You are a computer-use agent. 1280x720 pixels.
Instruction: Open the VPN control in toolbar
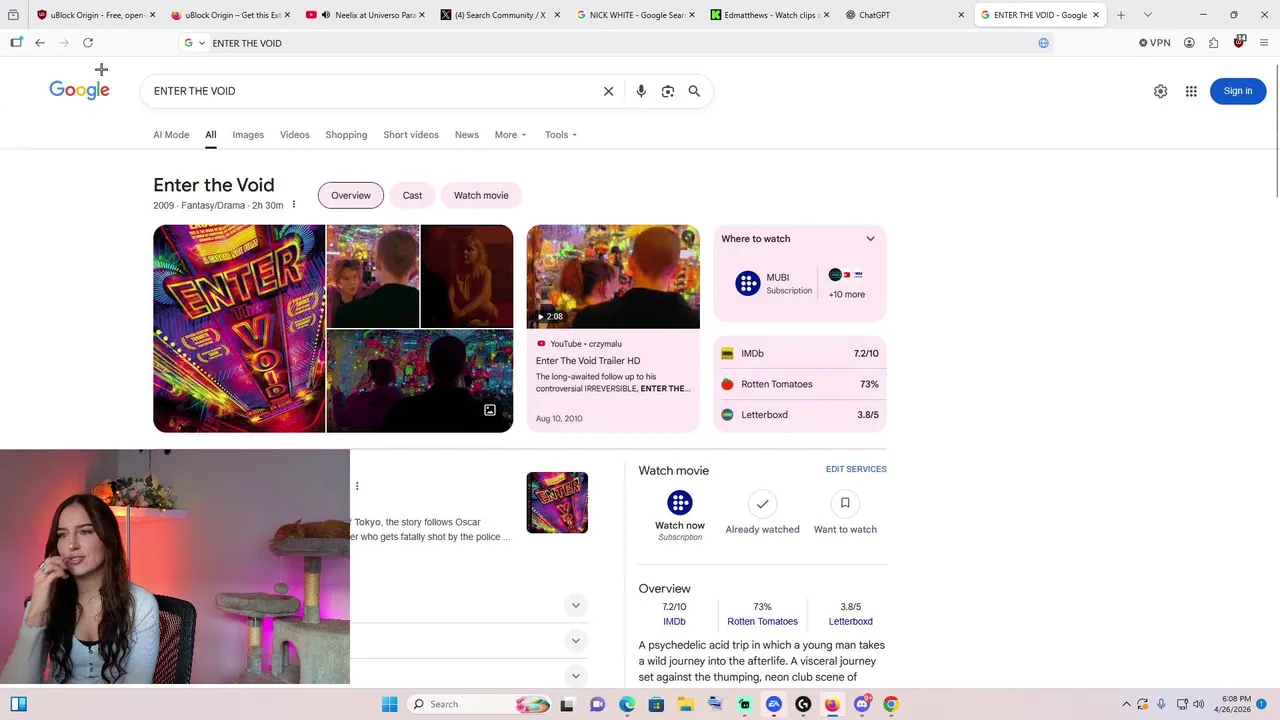(x=1154, y=43)
